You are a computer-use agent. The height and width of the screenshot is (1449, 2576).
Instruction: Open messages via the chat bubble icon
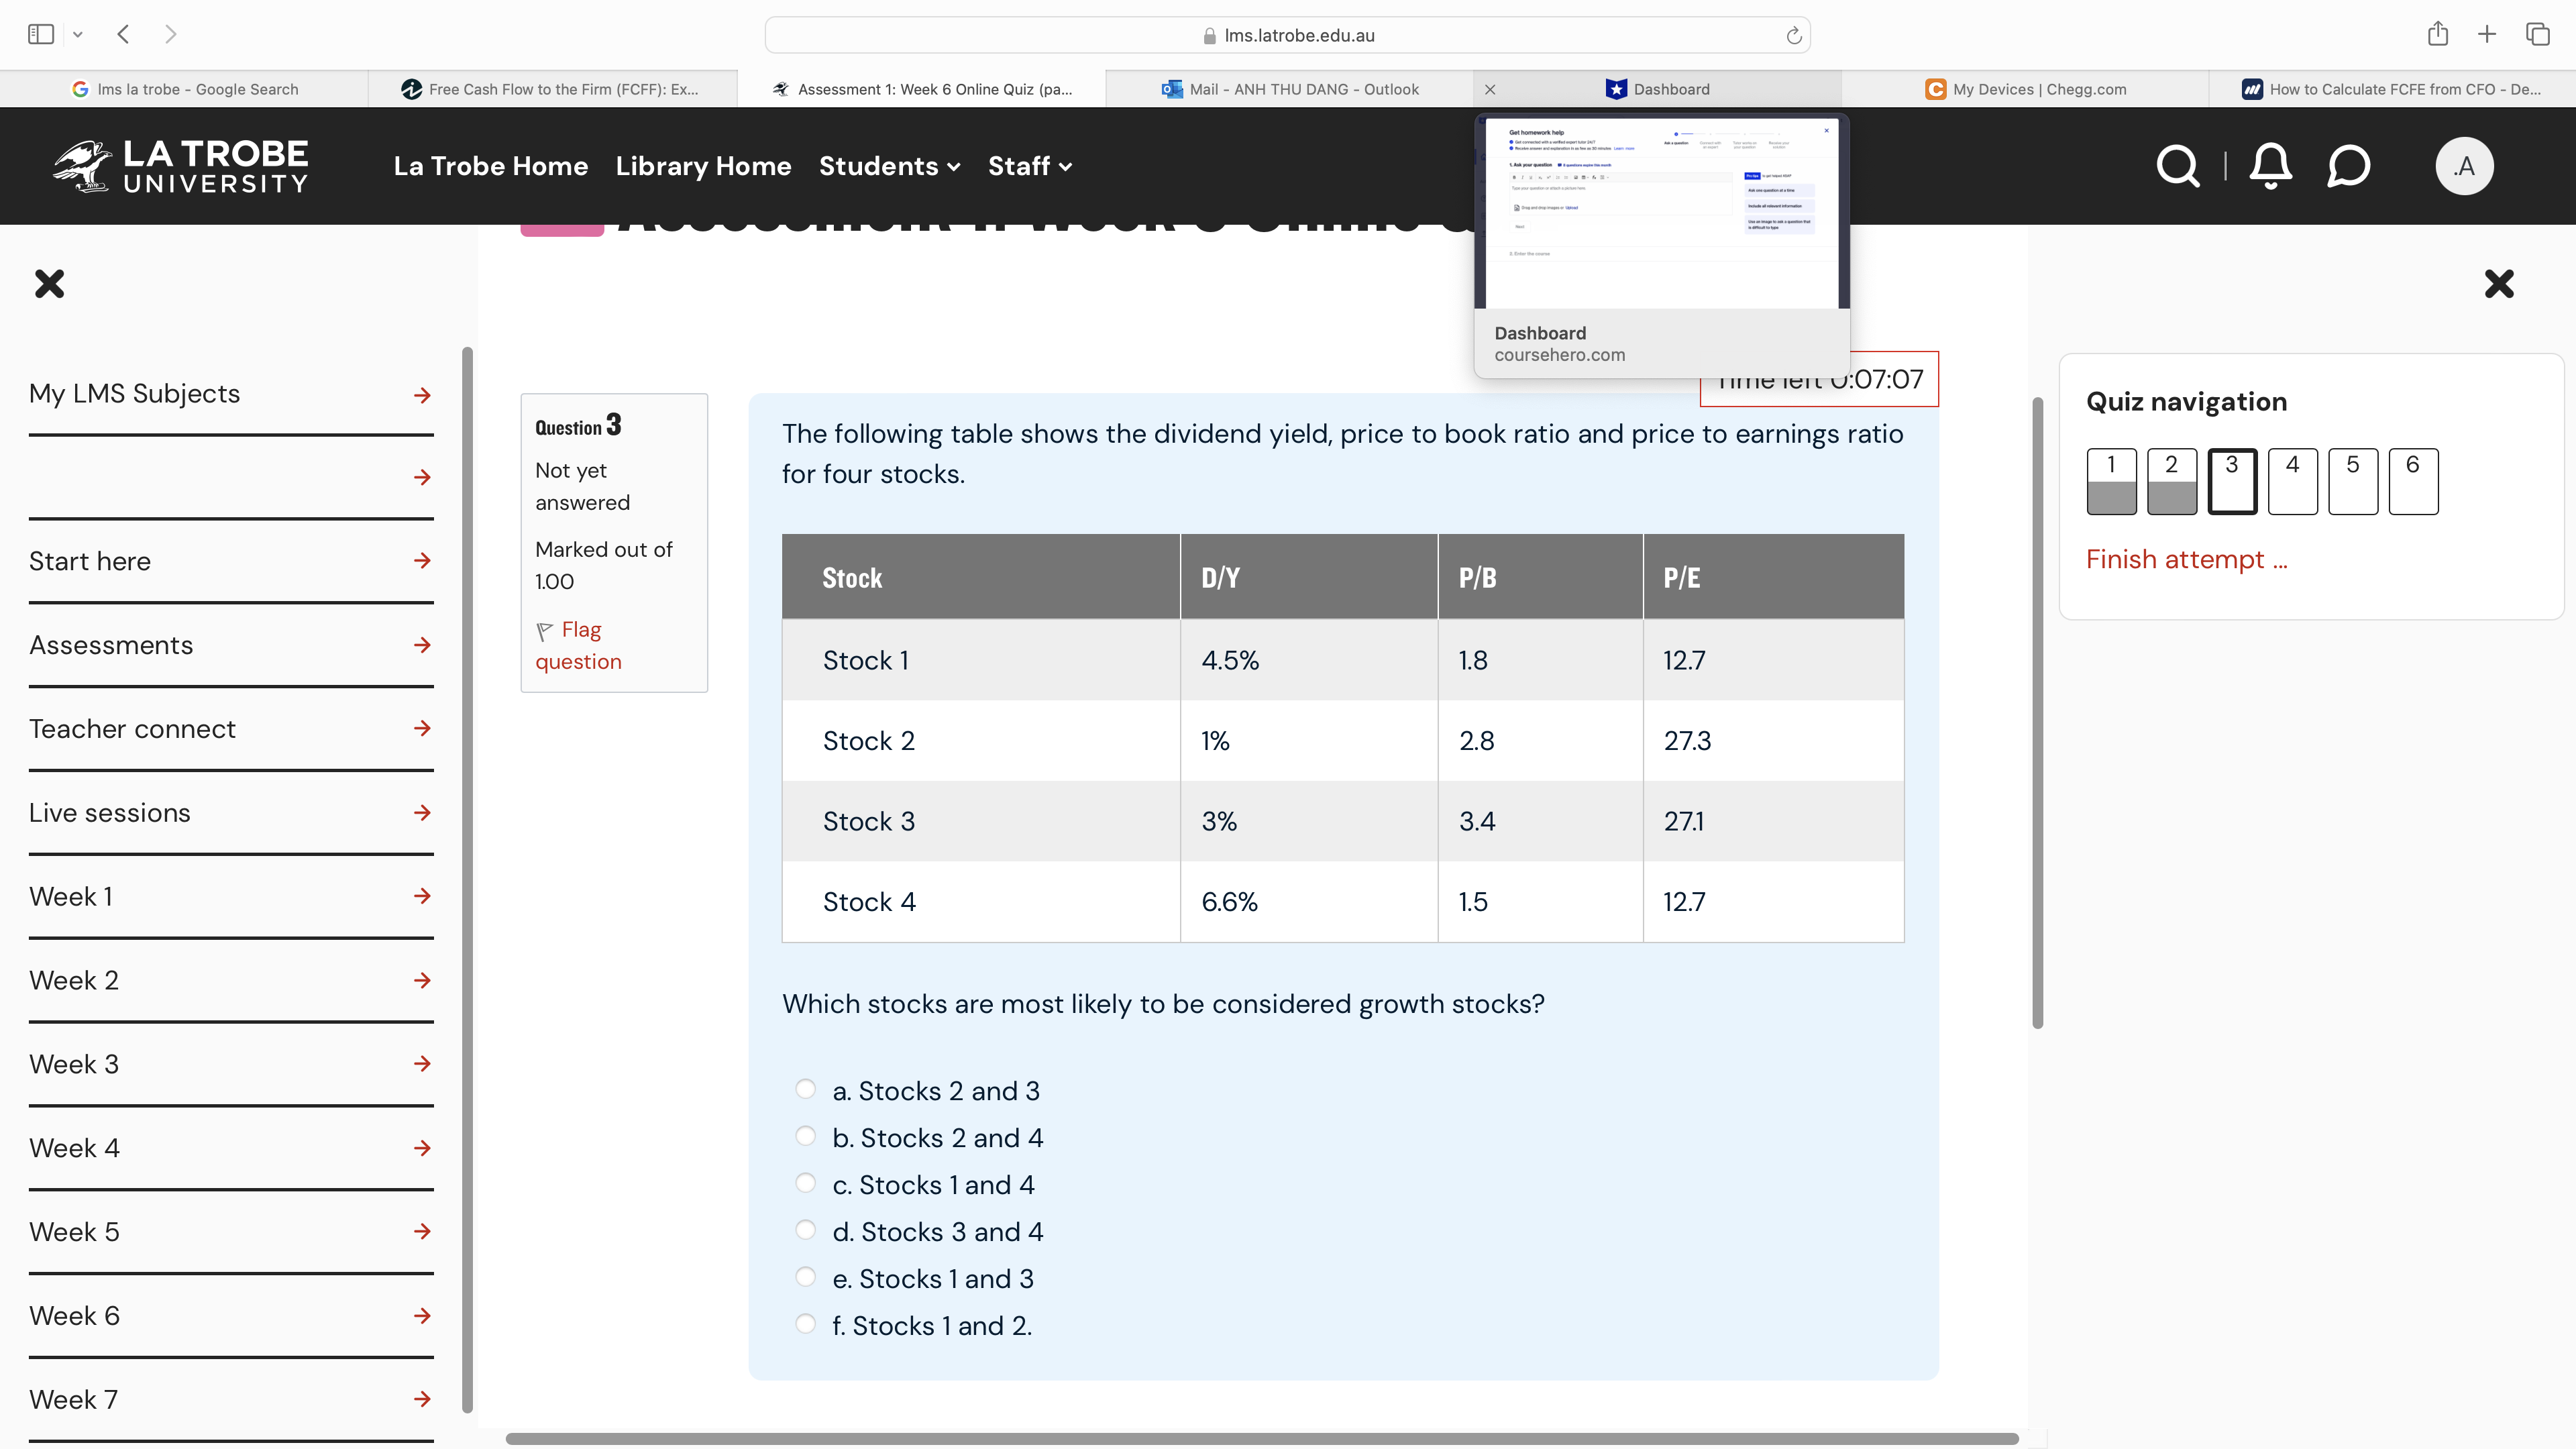[2348, 166]
